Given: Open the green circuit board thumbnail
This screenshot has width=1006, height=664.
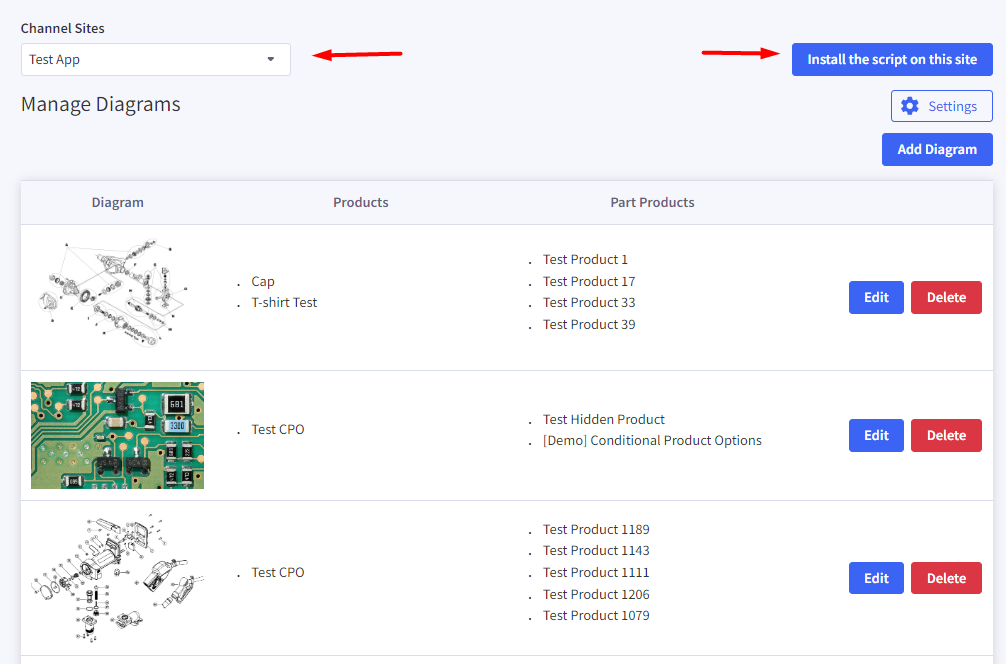Looking at the screenshot, I should [x=117, y=435].
